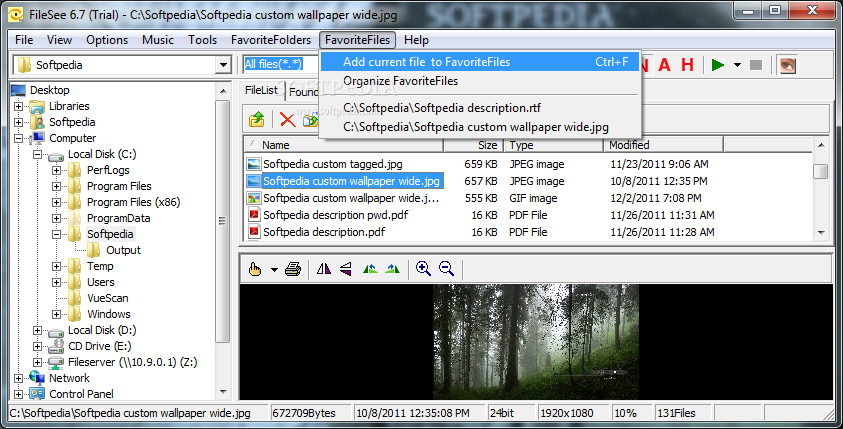Sort by the Name column header
843x429 pixels.
[x=344, y=145]
